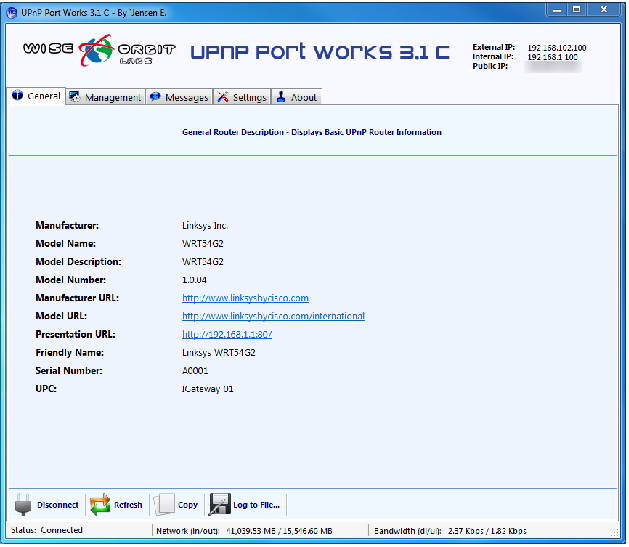Screen dimensions: 629x547
Task: Click the window resize grip in status bar
Action: coord(614,533)
